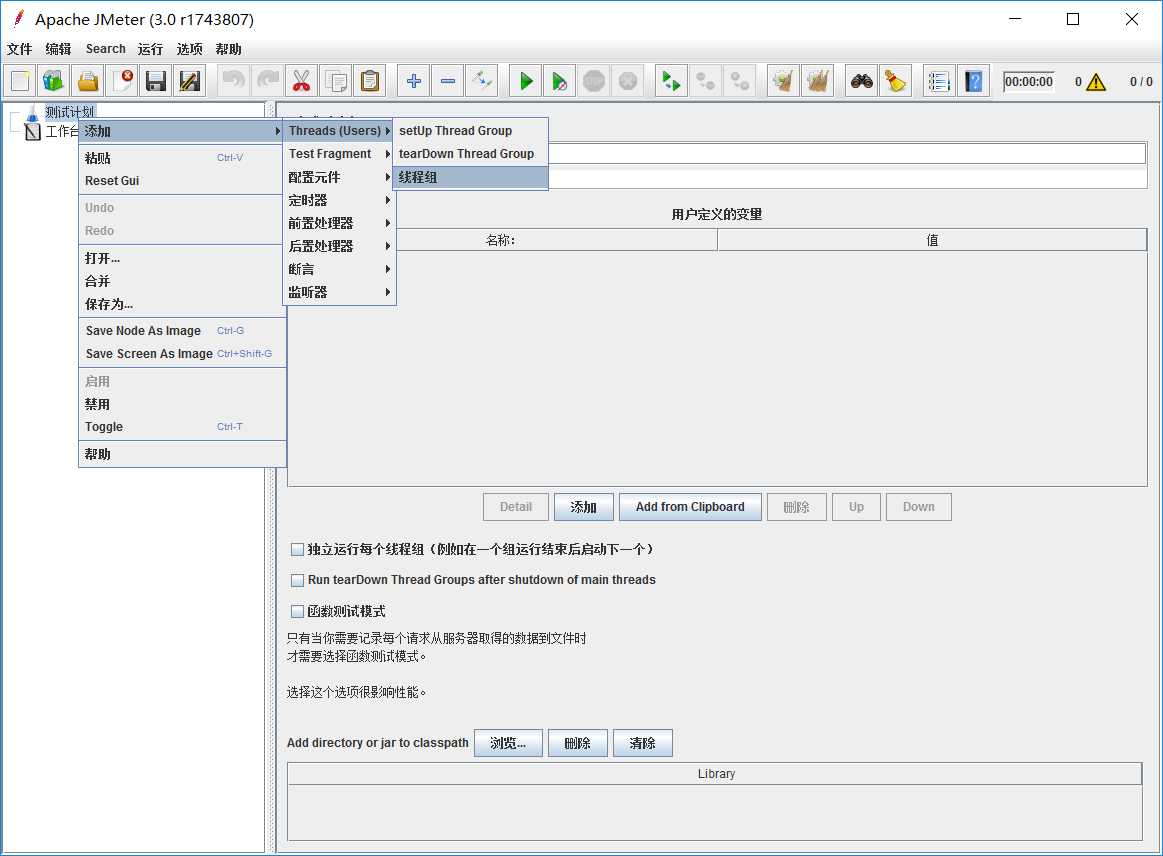
Task: Click the Remote start icon
Action: [x=671, y=81]
